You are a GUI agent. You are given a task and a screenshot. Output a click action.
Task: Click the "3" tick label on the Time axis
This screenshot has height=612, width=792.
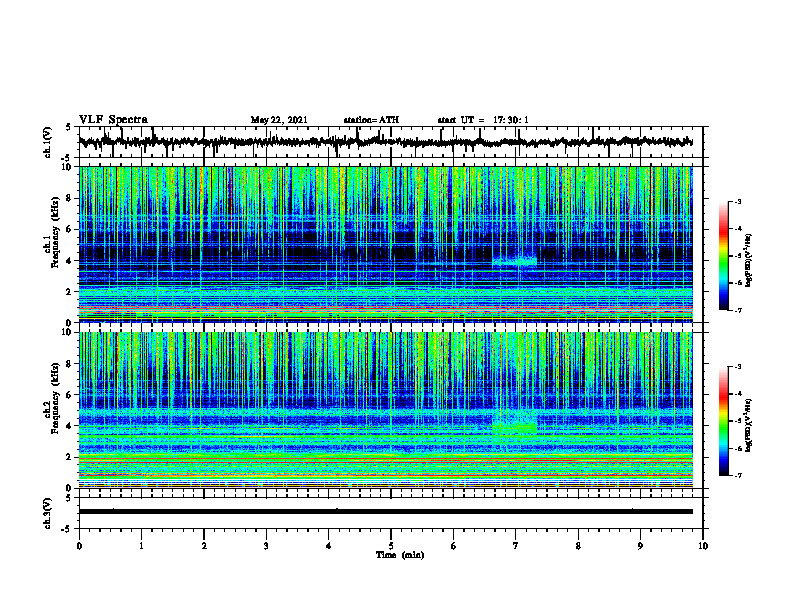coord(266,546)
